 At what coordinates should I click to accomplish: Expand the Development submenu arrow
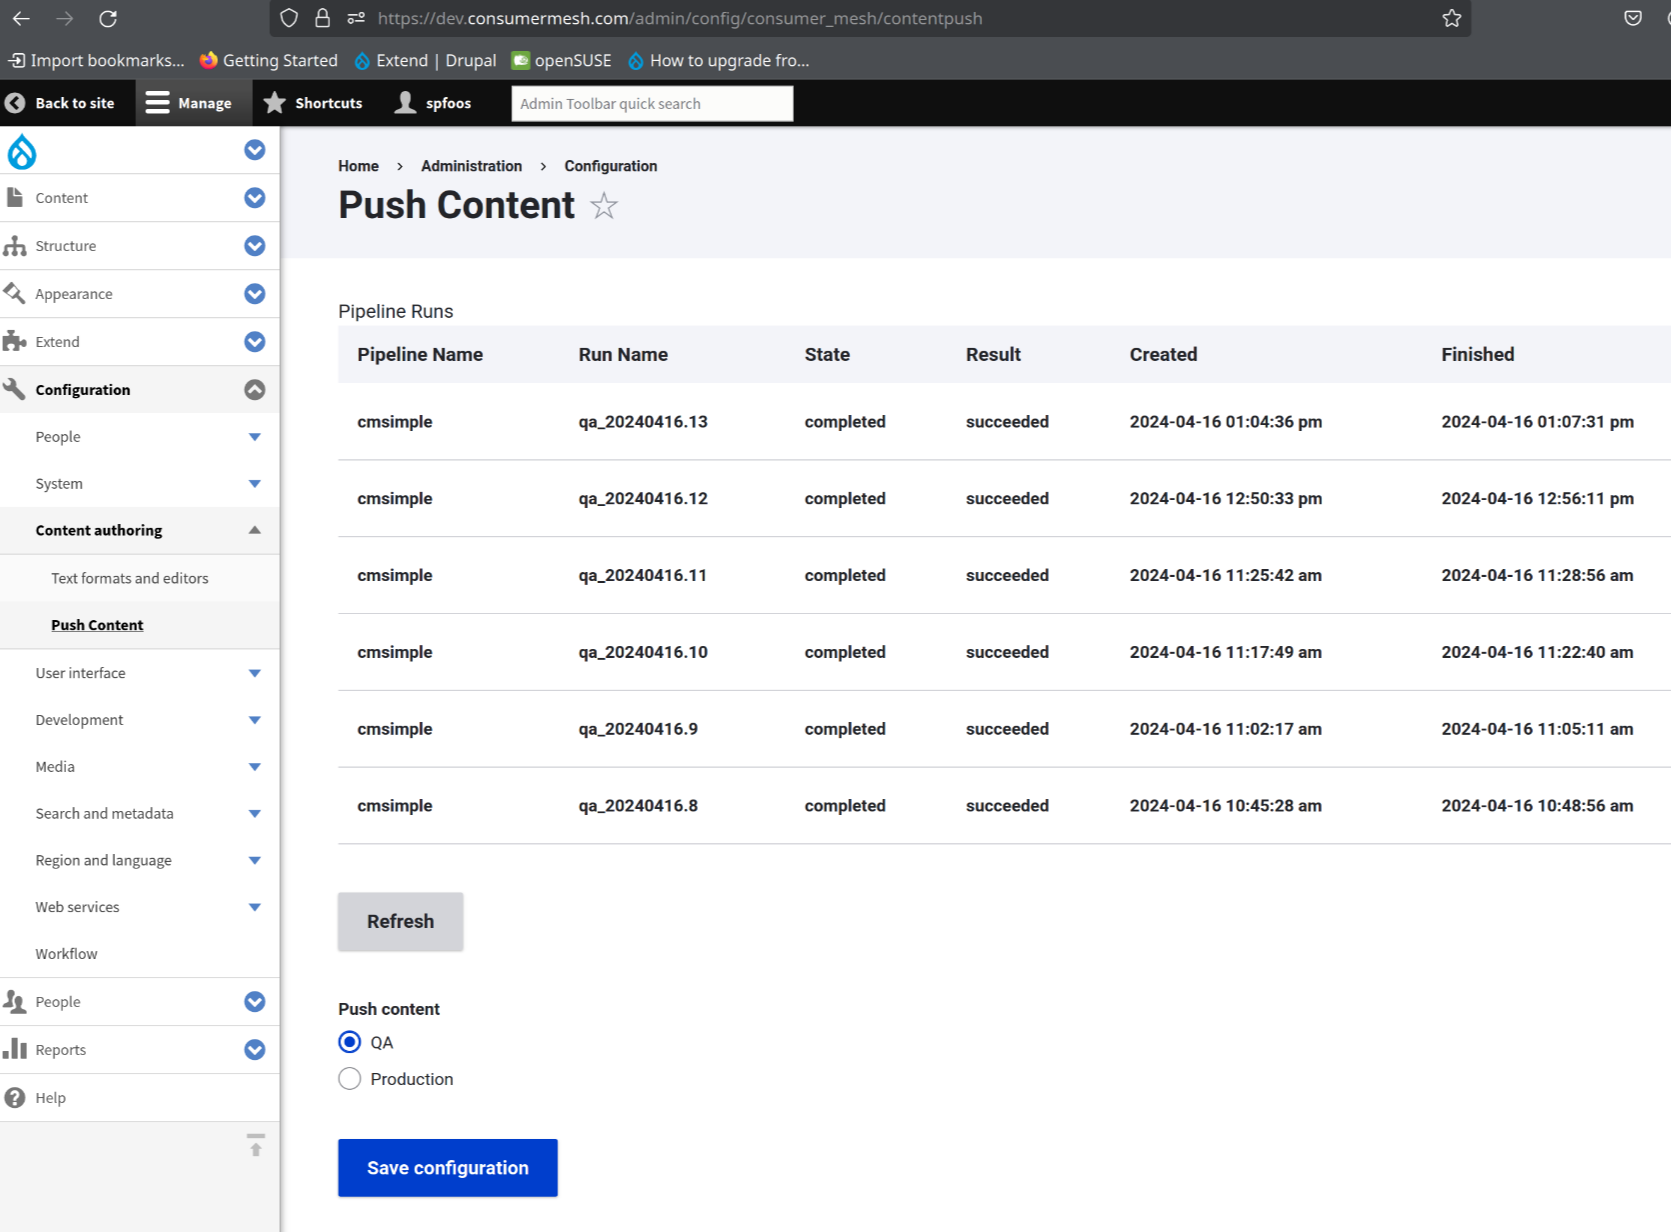(255, 720)
